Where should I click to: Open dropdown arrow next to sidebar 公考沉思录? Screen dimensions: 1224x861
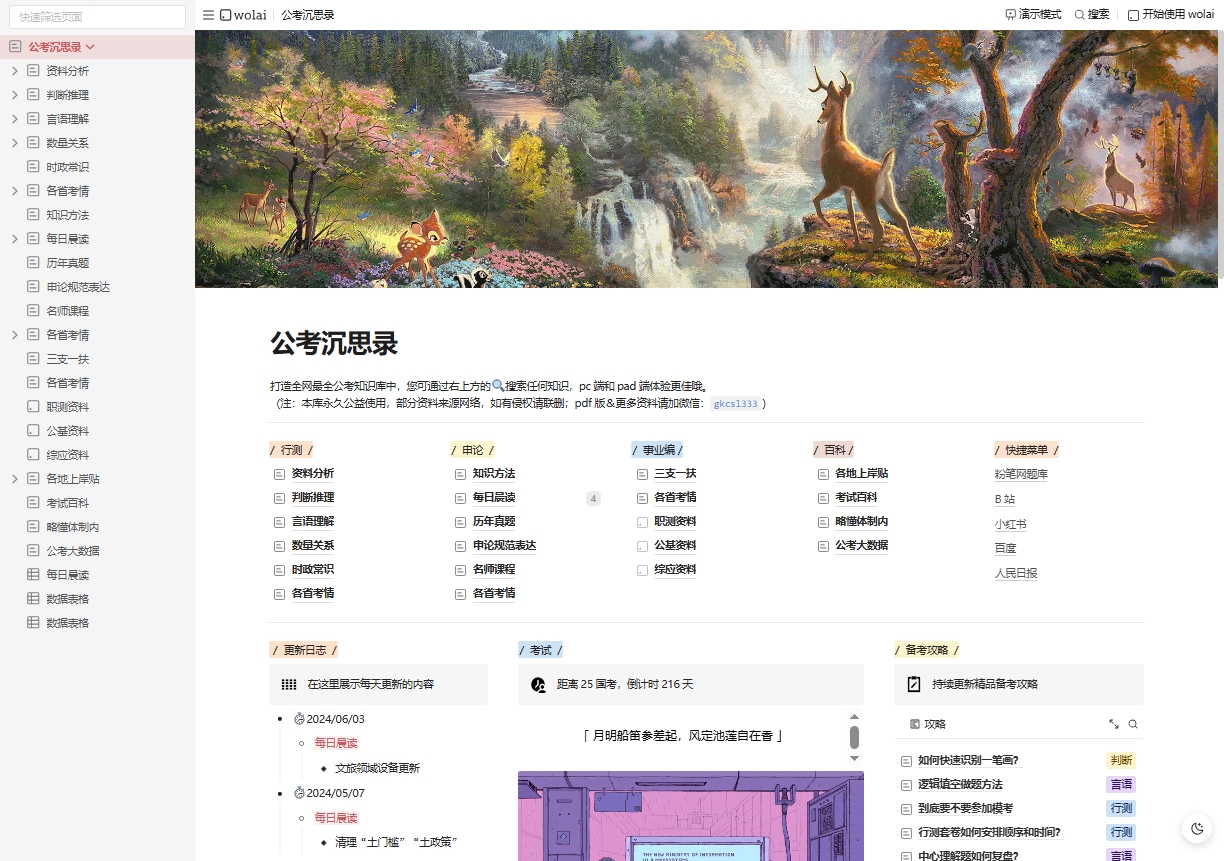click(90, 47)
